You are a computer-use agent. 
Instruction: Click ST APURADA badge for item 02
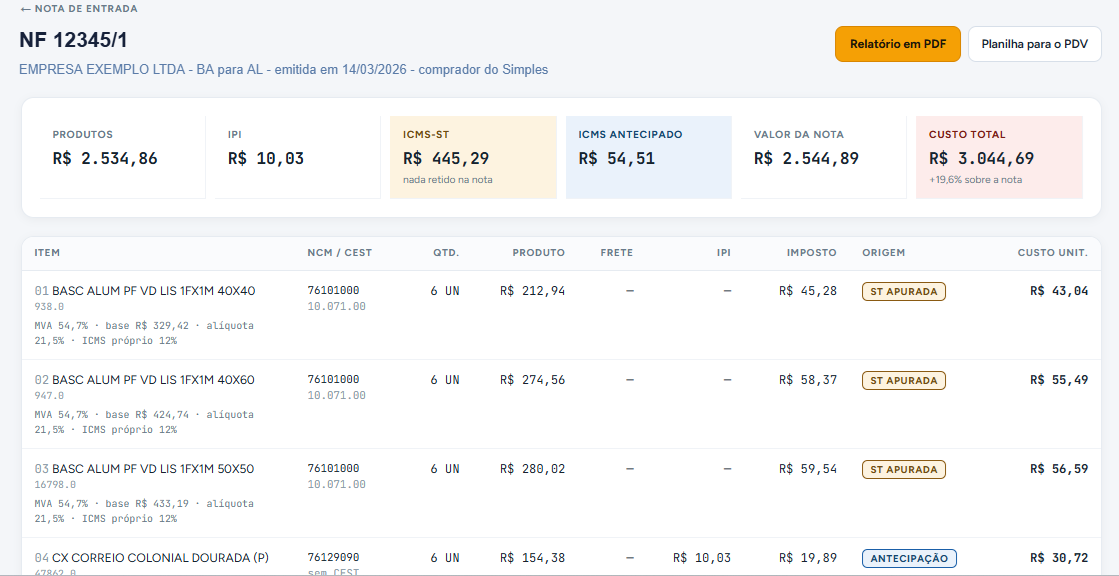coord(903,380)
